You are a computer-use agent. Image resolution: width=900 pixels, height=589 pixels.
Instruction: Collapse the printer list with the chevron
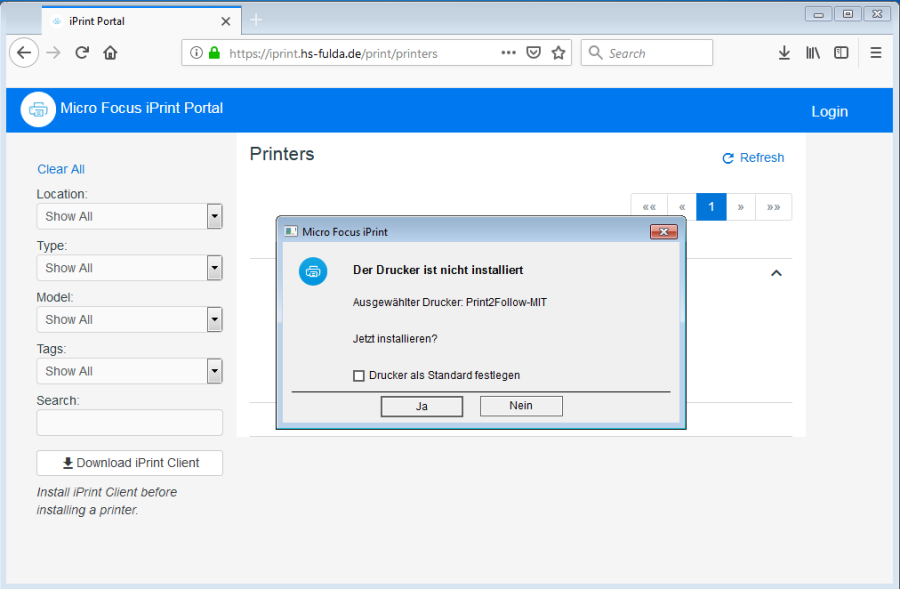[x=777, y=272]
